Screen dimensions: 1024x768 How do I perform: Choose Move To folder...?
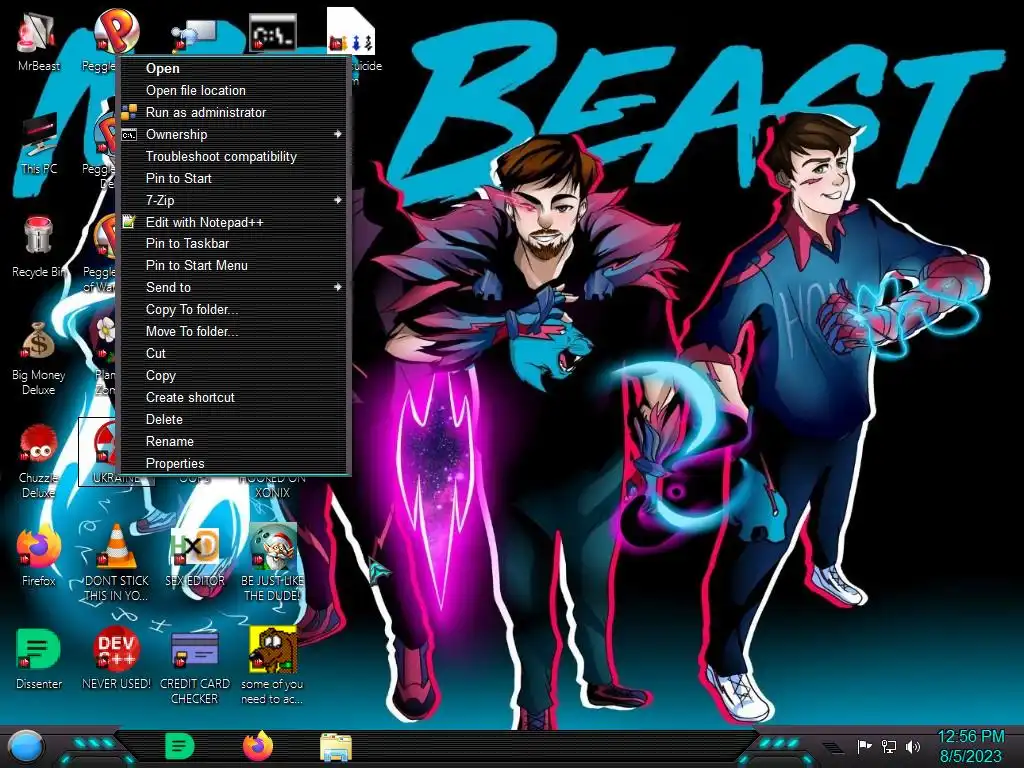233,332
